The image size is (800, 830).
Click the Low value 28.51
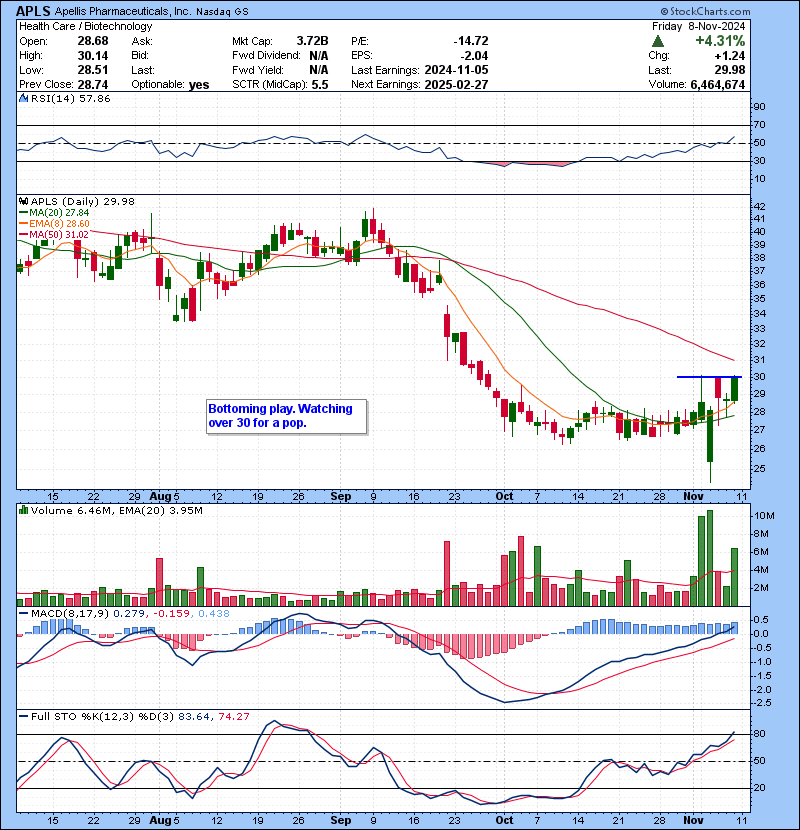pyautogui.click(x=93, y=70)
